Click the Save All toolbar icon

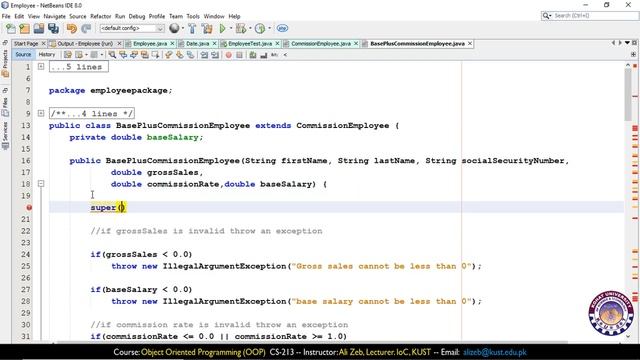(x=53, y=28)
